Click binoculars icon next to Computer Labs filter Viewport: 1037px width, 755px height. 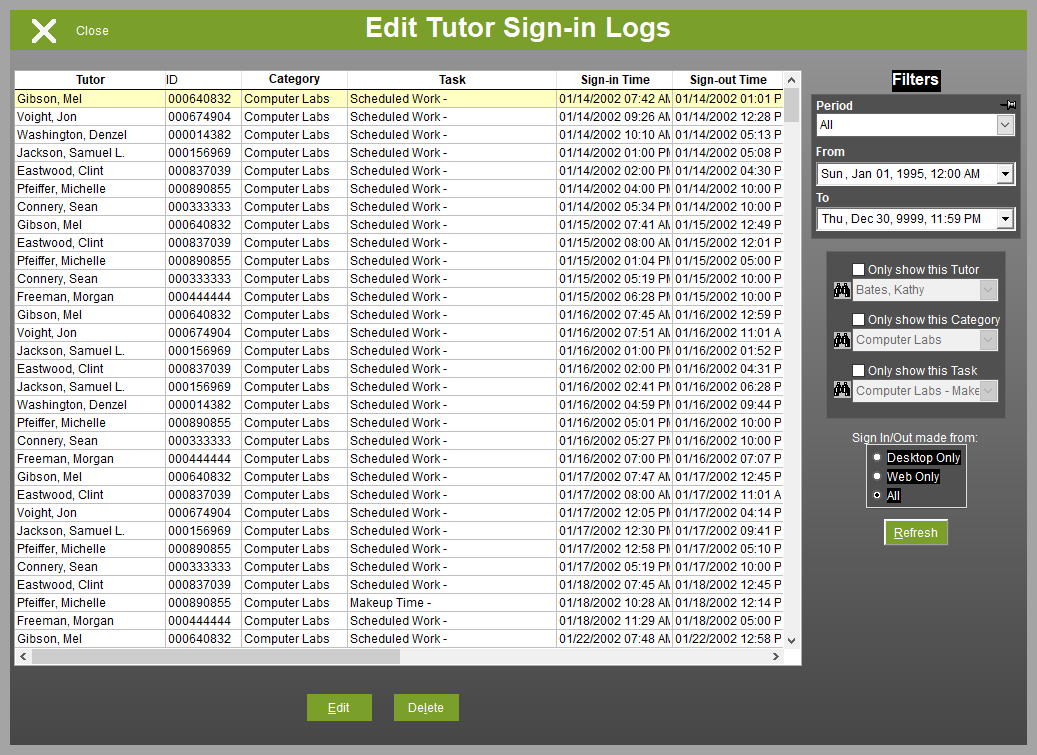(x=842, y=340)
